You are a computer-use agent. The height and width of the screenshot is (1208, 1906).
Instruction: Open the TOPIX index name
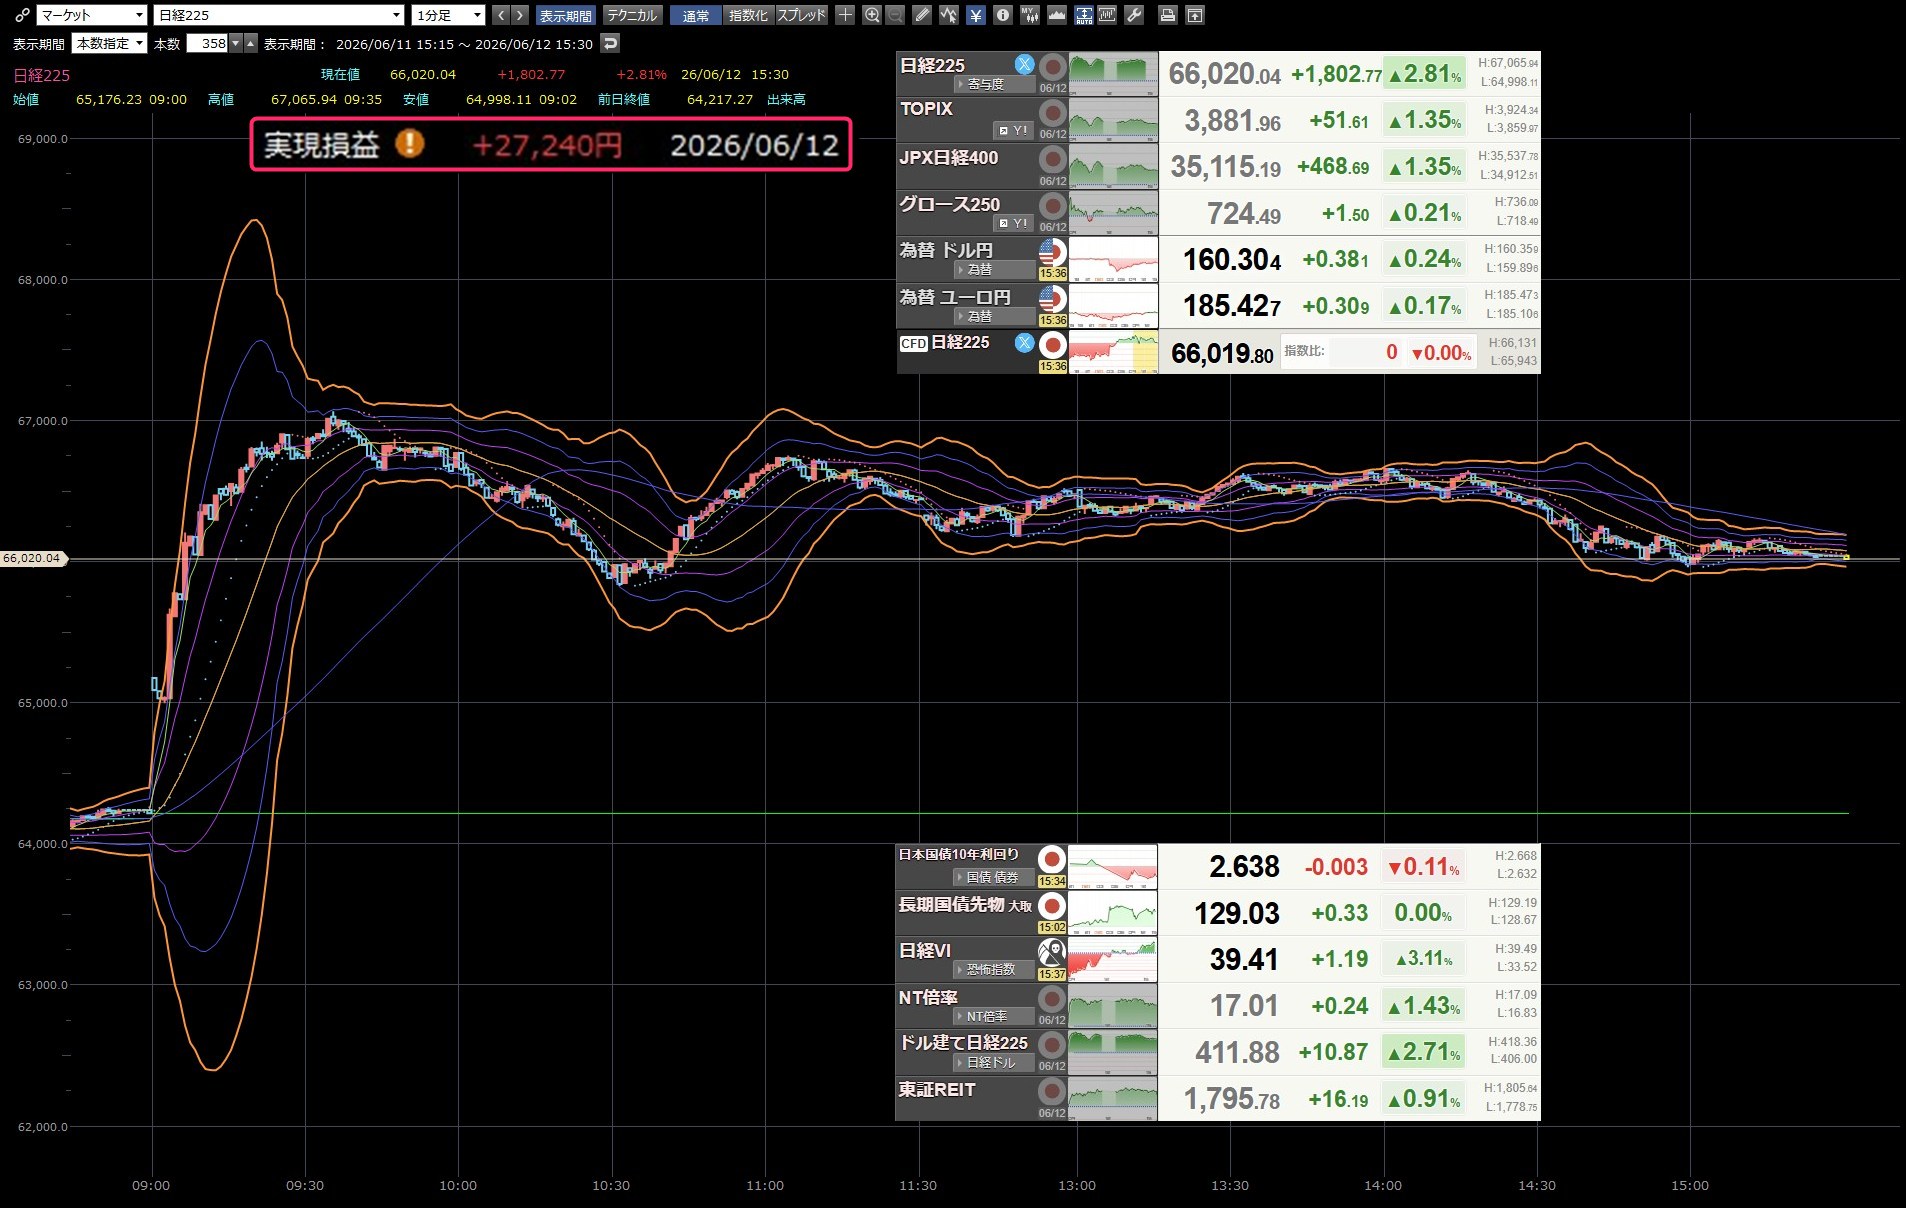pyautogui.click(x=926, y=108)
